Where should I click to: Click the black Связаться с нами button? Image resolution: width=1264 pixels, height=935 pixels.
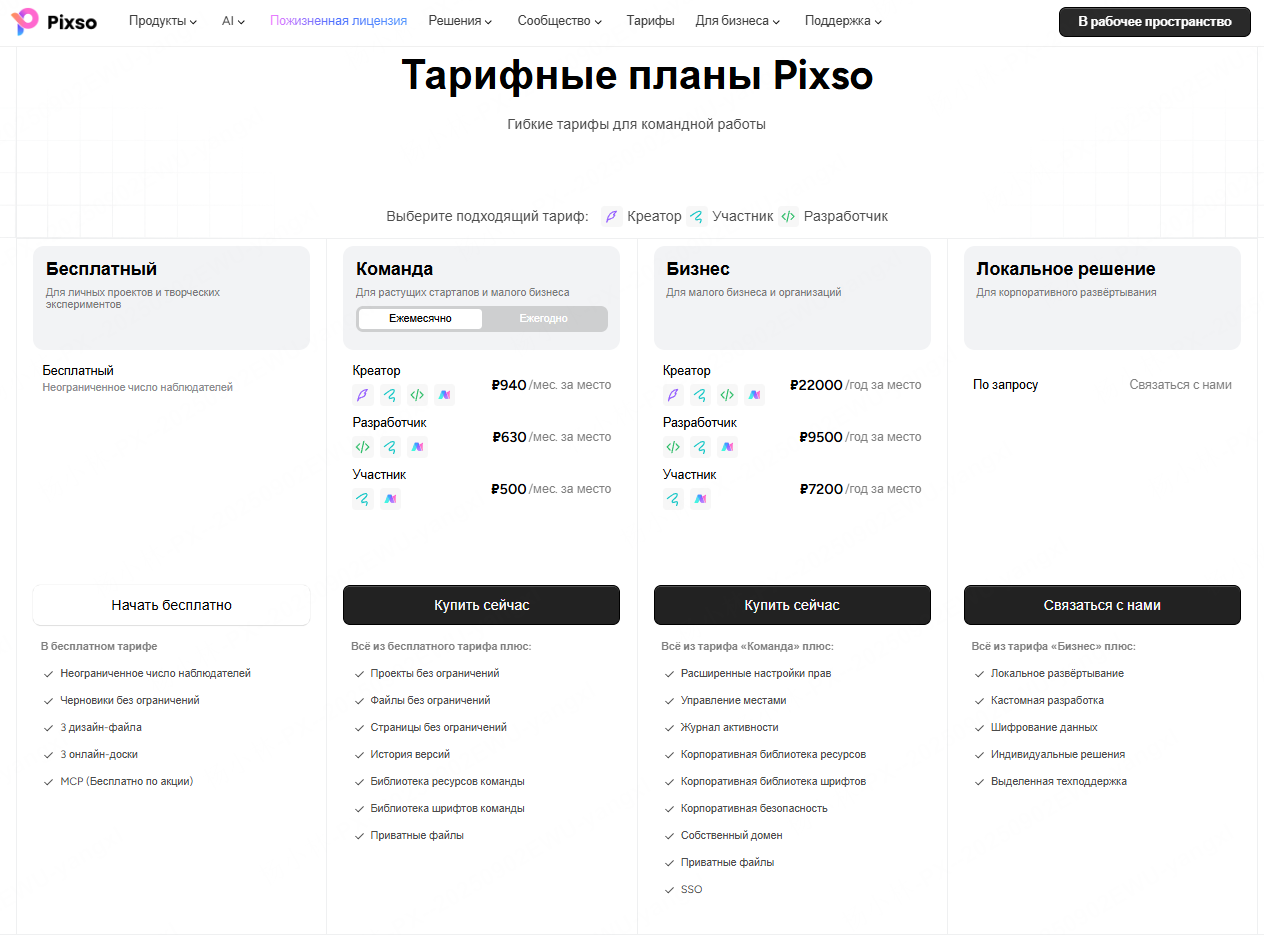pyautogui.click(x=1102, y=605)
